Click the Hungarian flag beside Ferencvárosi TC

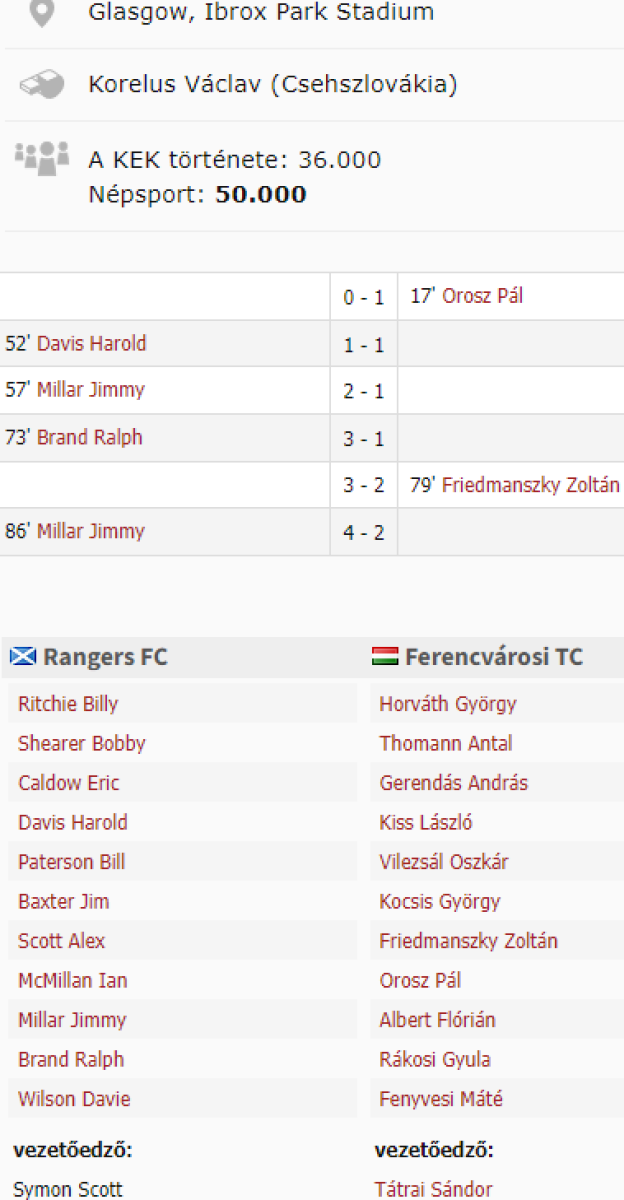click(385, 657)
